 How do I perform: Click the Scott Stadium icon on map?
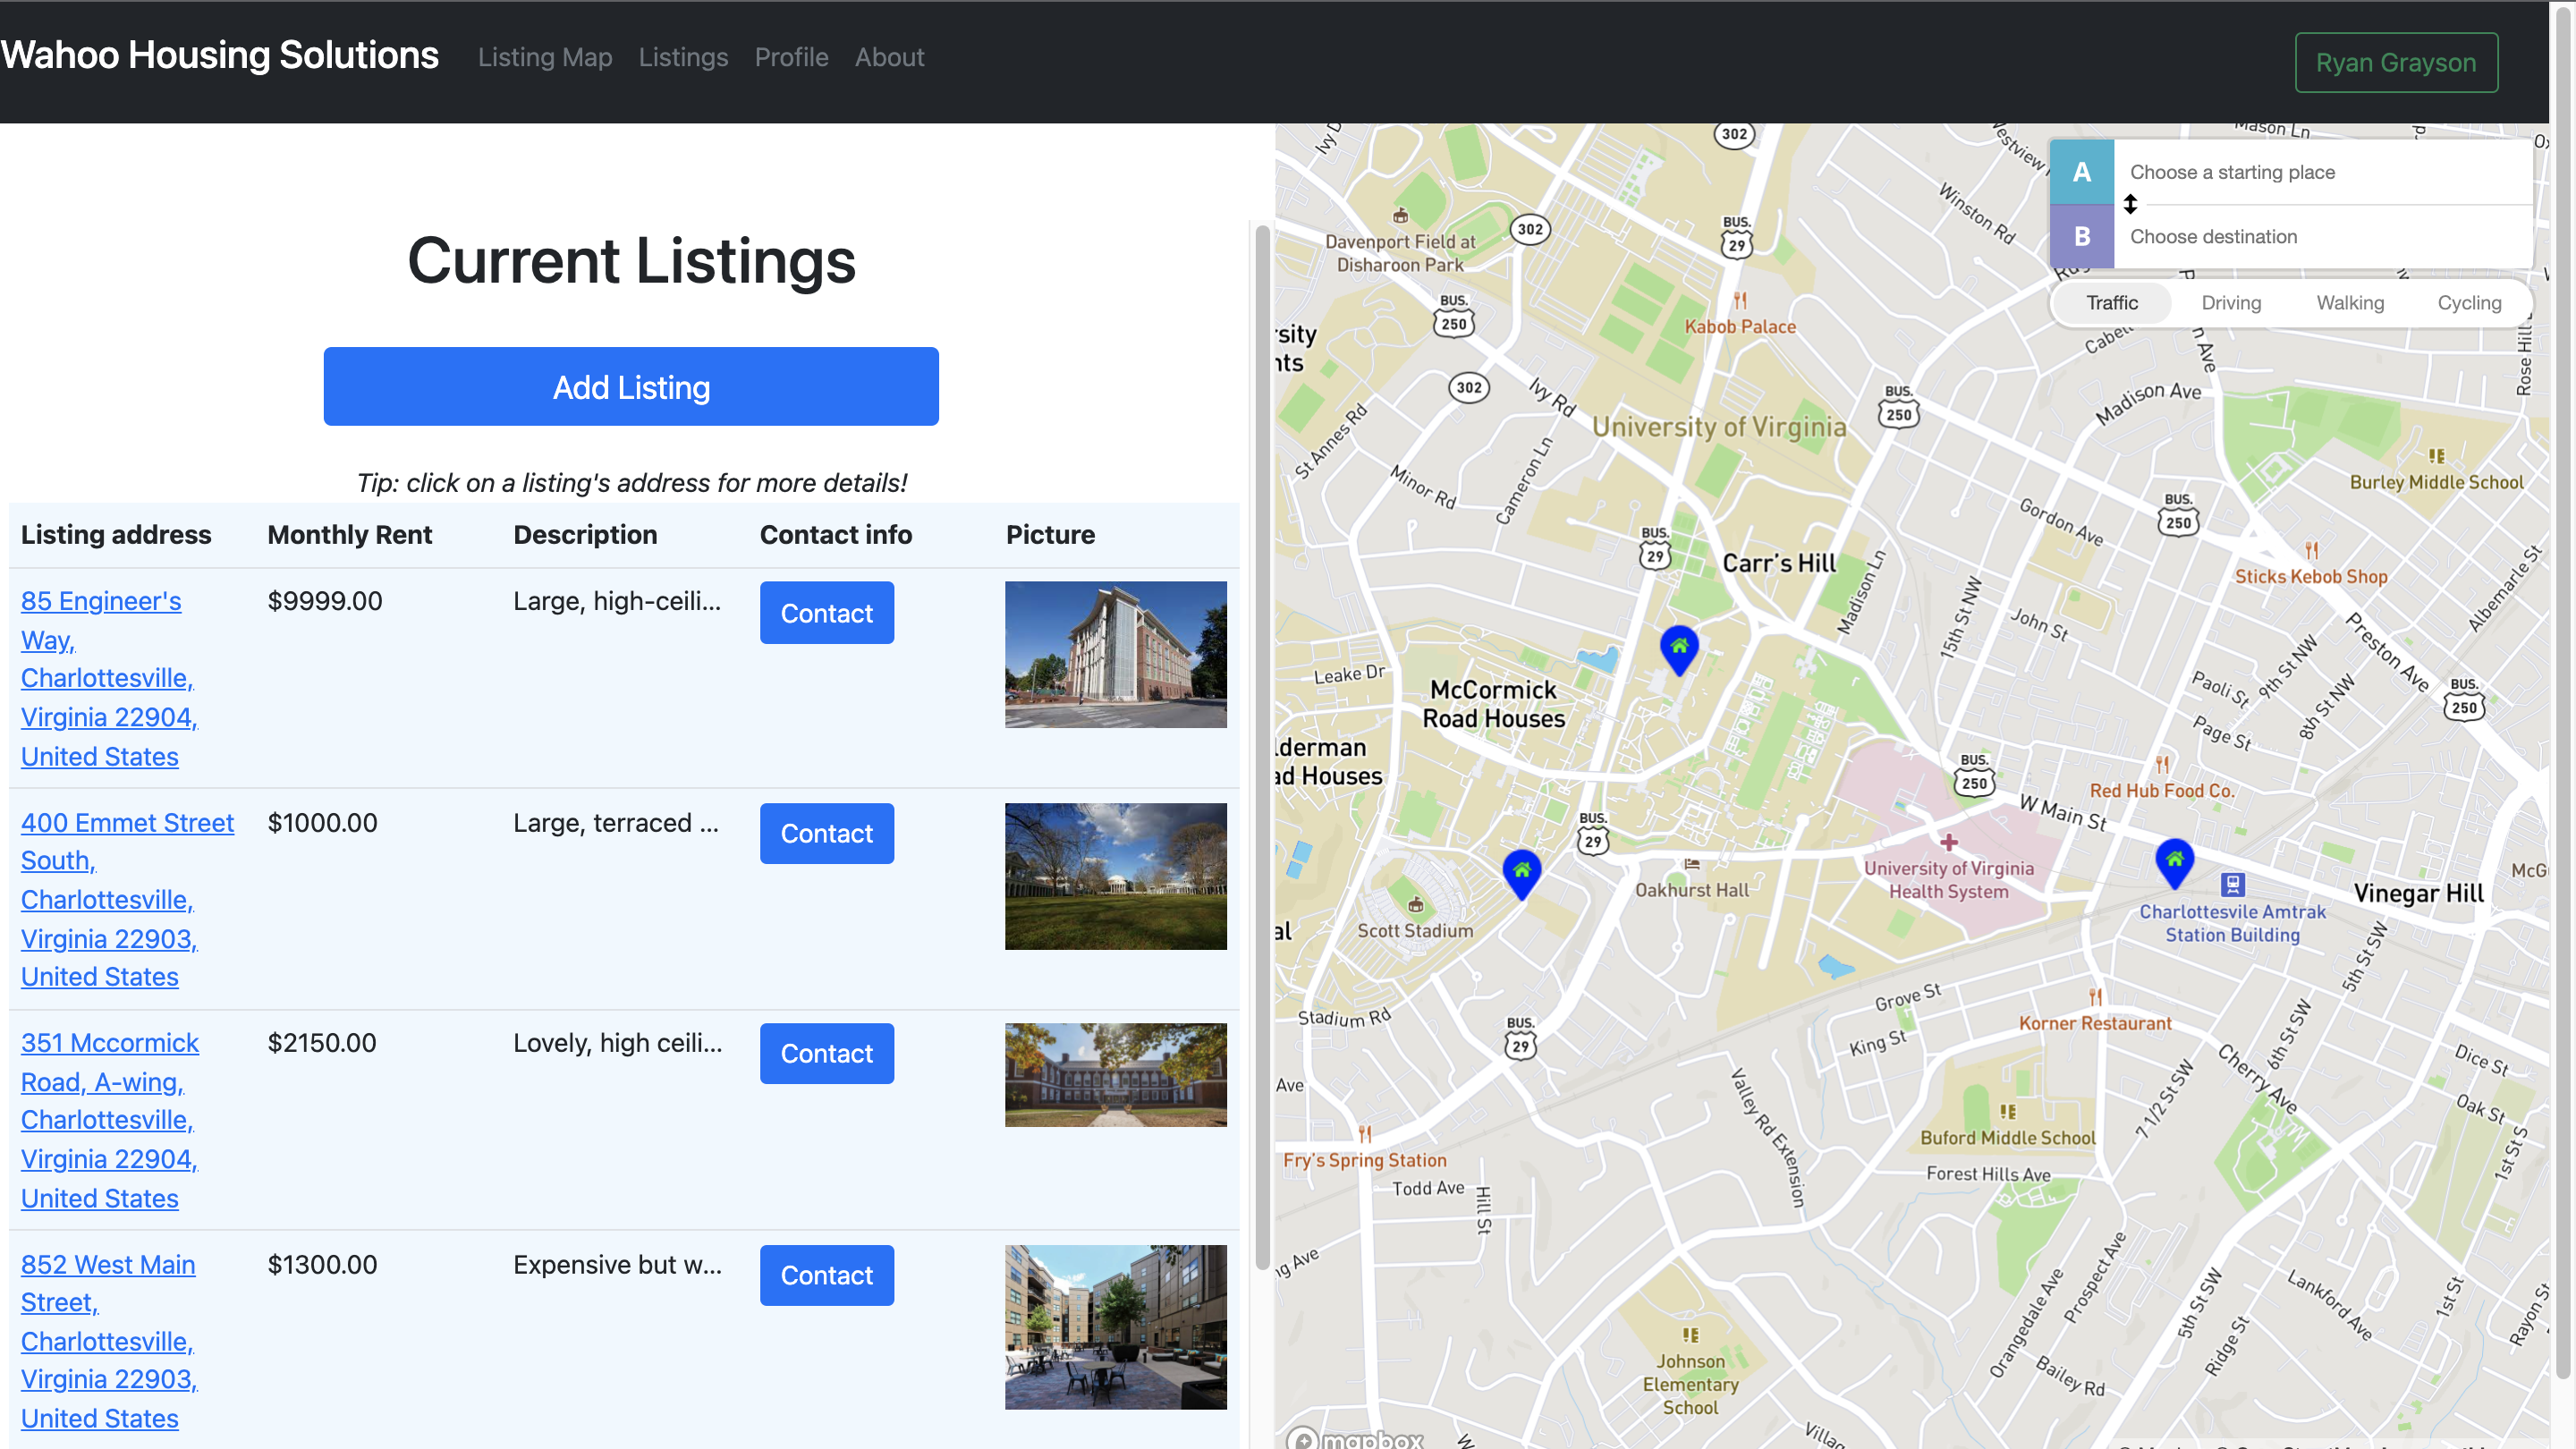tap(1415, 905)
